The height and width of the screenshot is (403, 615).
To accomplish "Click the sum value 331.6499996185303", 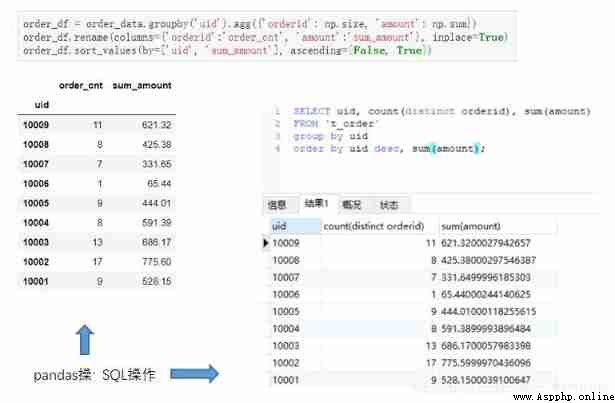I will point(486,277).
